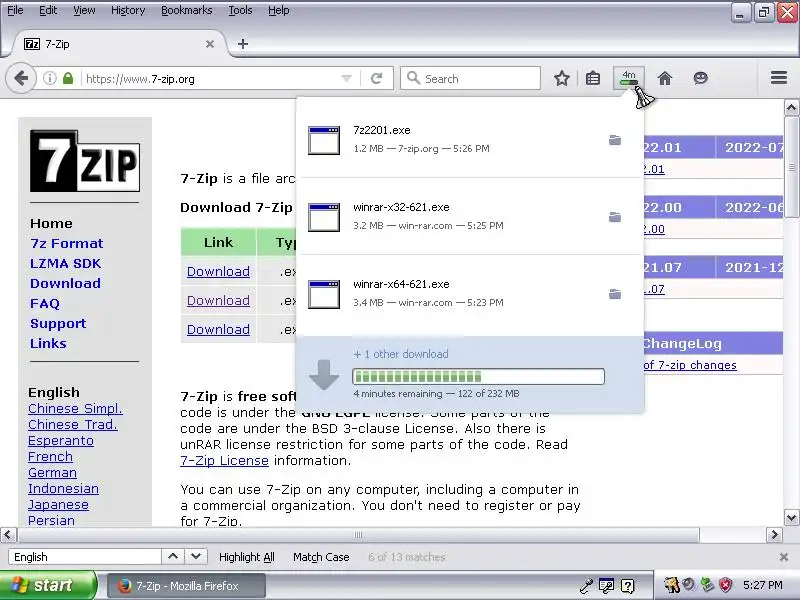
Task: Click the address bar URL field
Action: 212,79
